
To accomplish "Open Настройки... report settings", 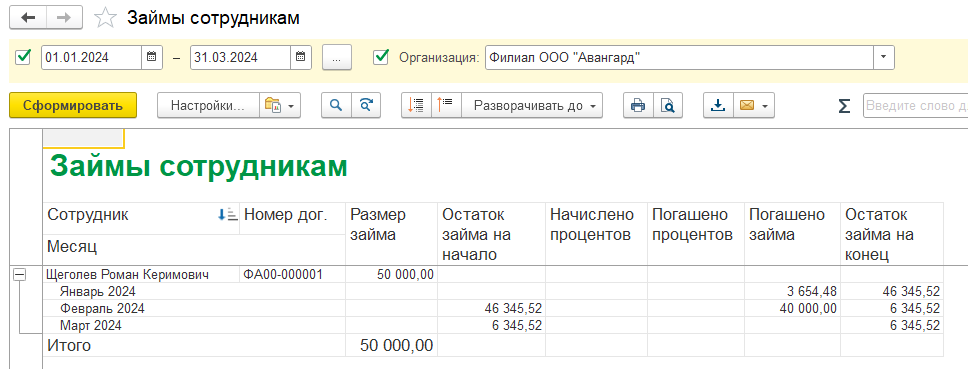I will tap(208, 106).
